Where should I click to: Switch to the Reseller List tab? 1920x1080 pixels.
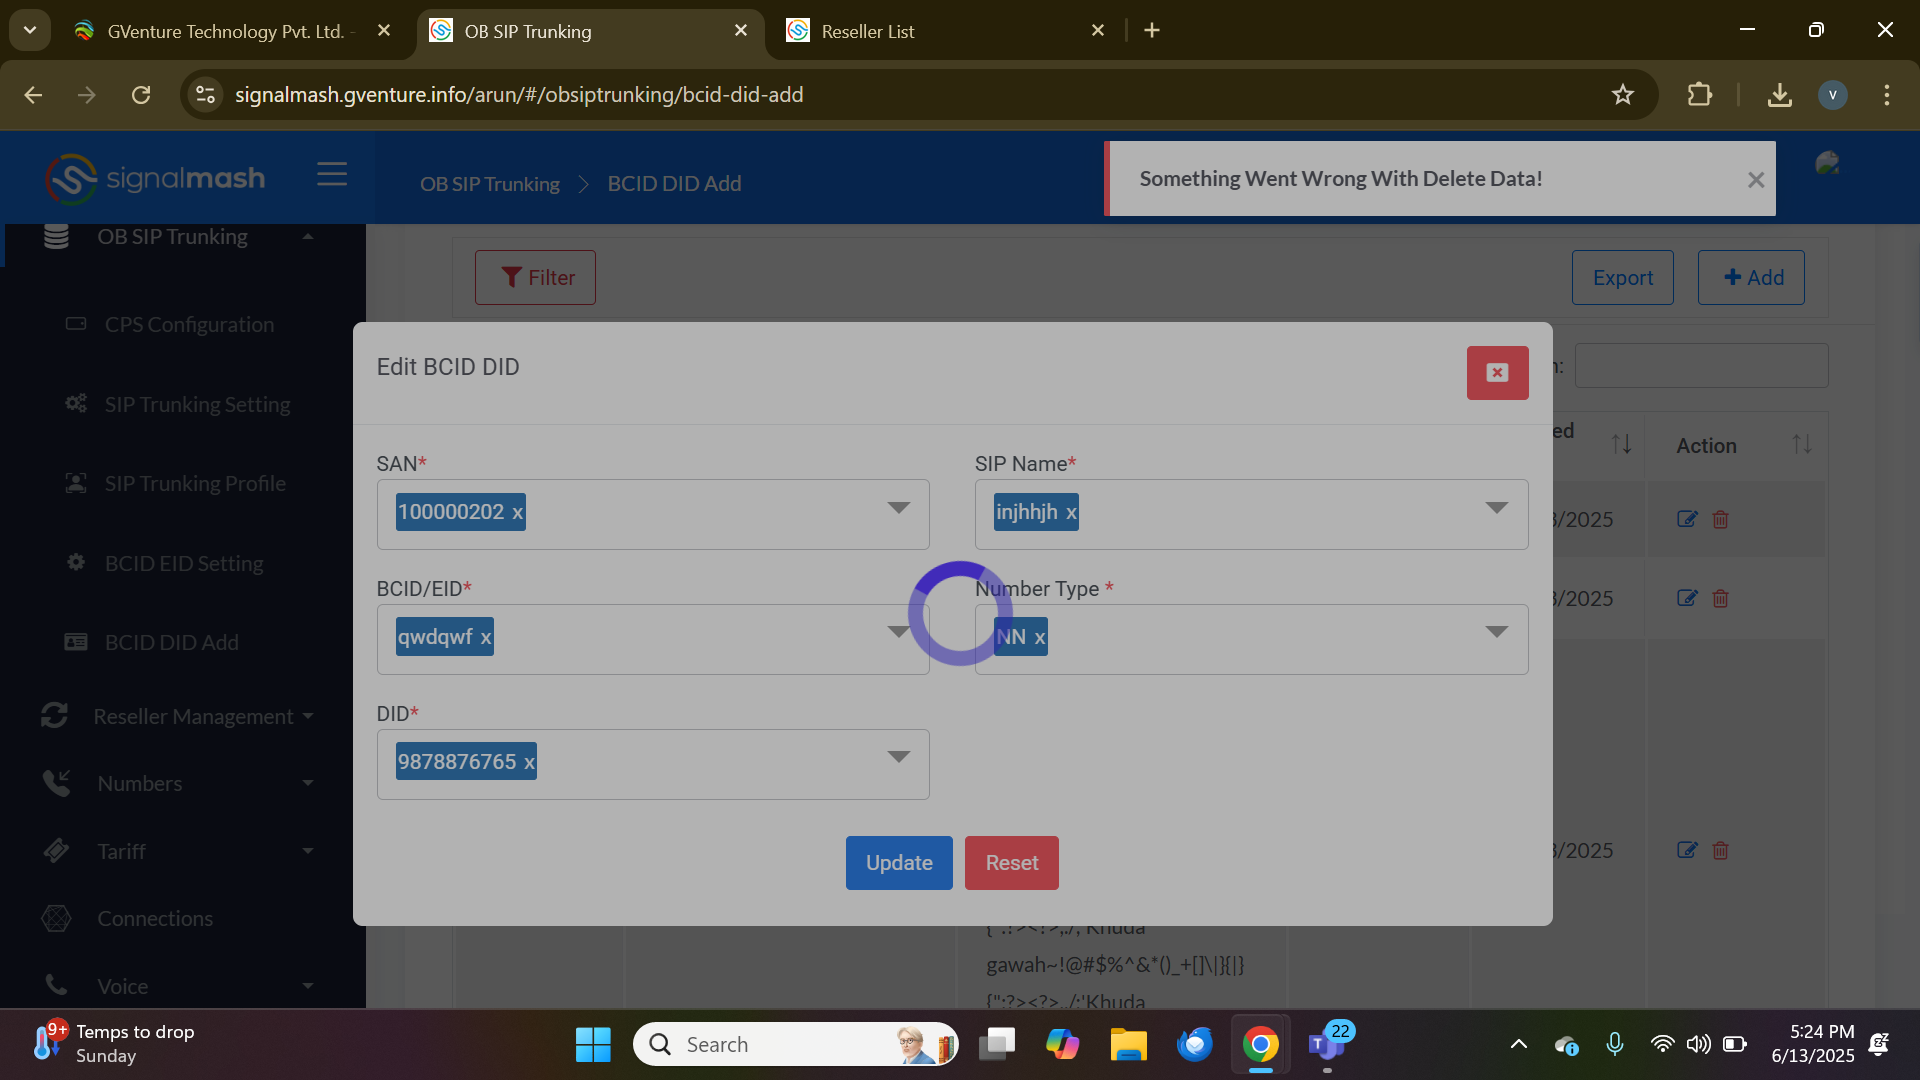coord(867,31)
